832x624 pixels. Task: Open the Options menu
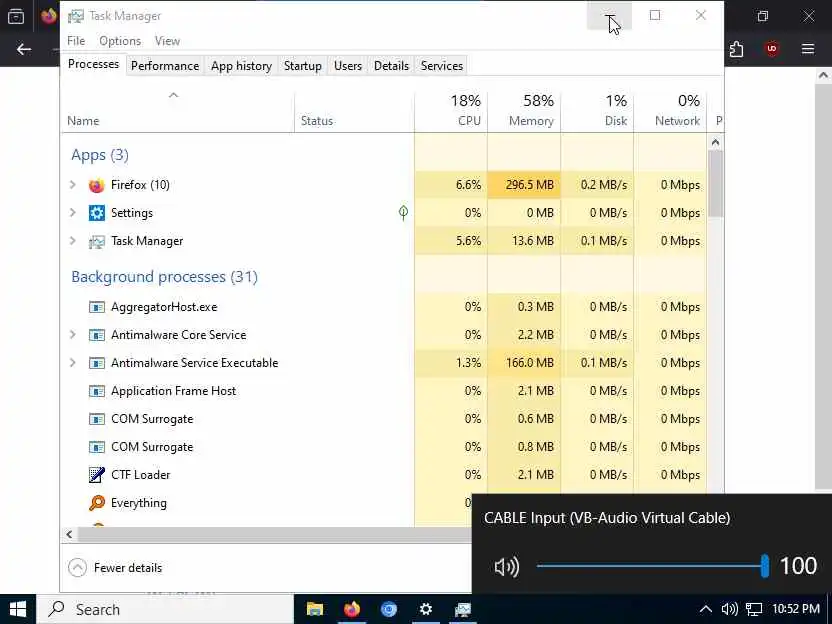120,41
